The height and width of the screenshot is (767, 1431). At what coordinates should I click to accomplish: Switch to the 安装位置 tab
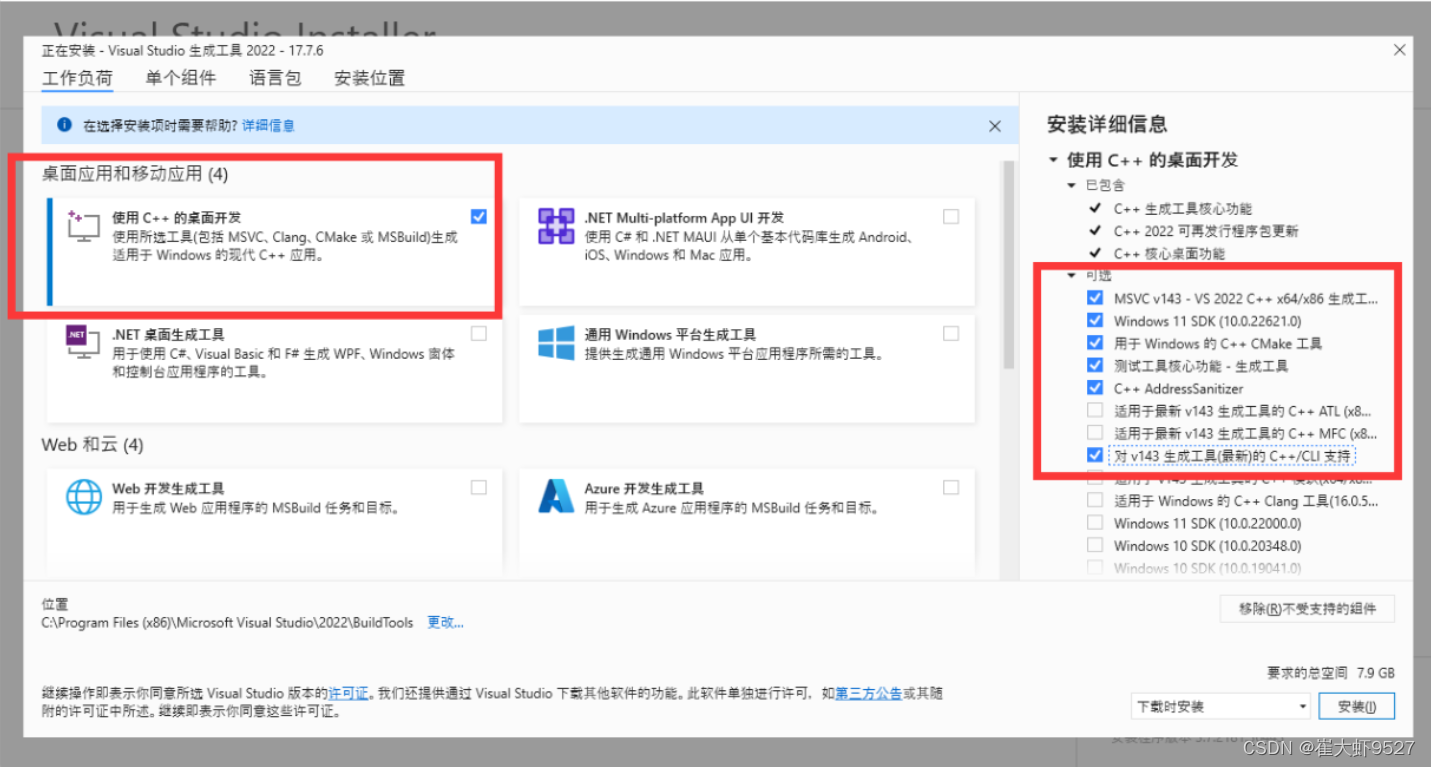[x=369, y=78]
